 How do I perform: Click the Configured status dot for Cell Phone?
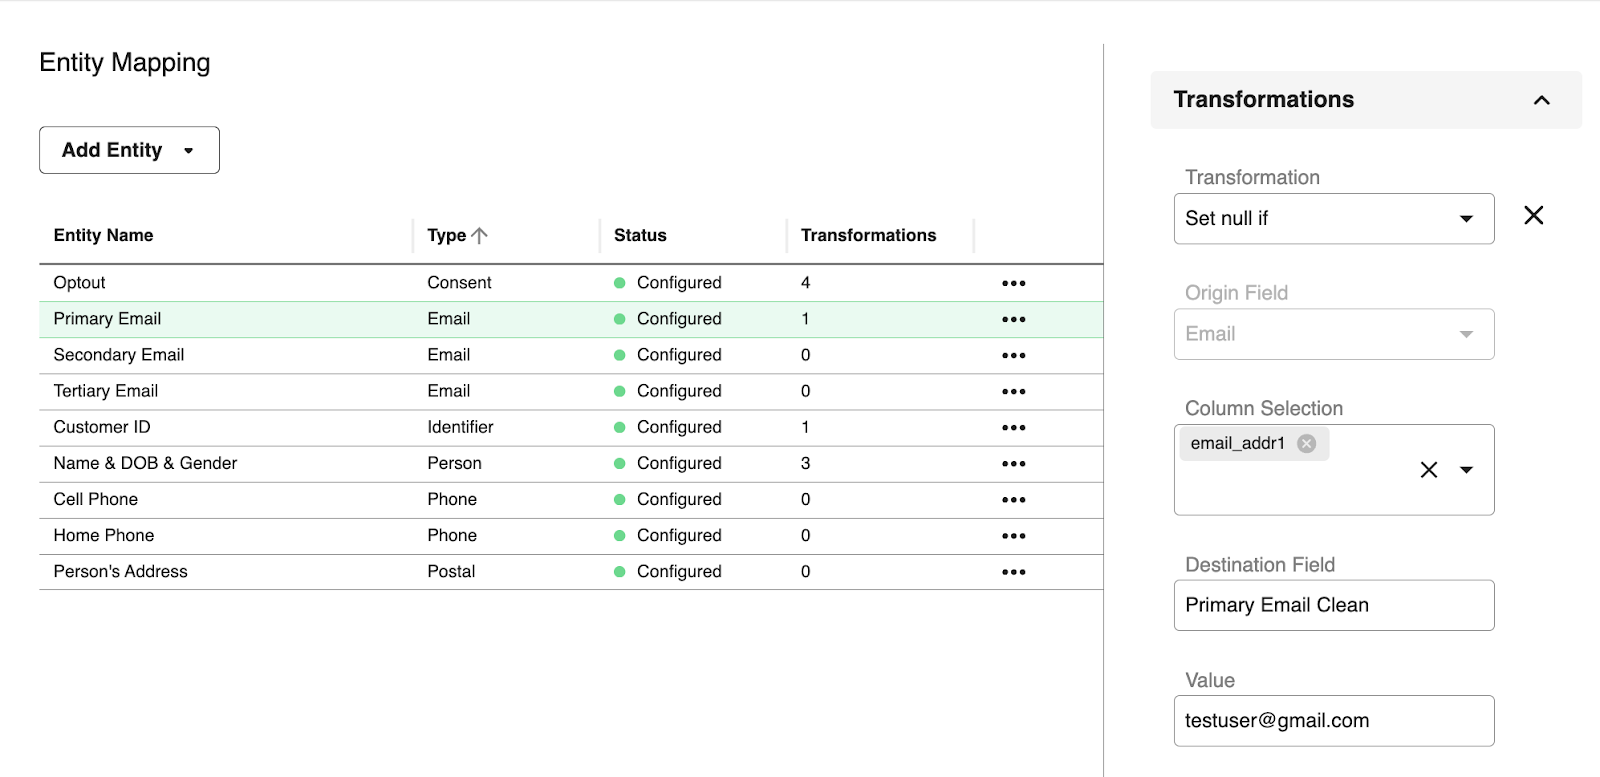click(621, 499)
